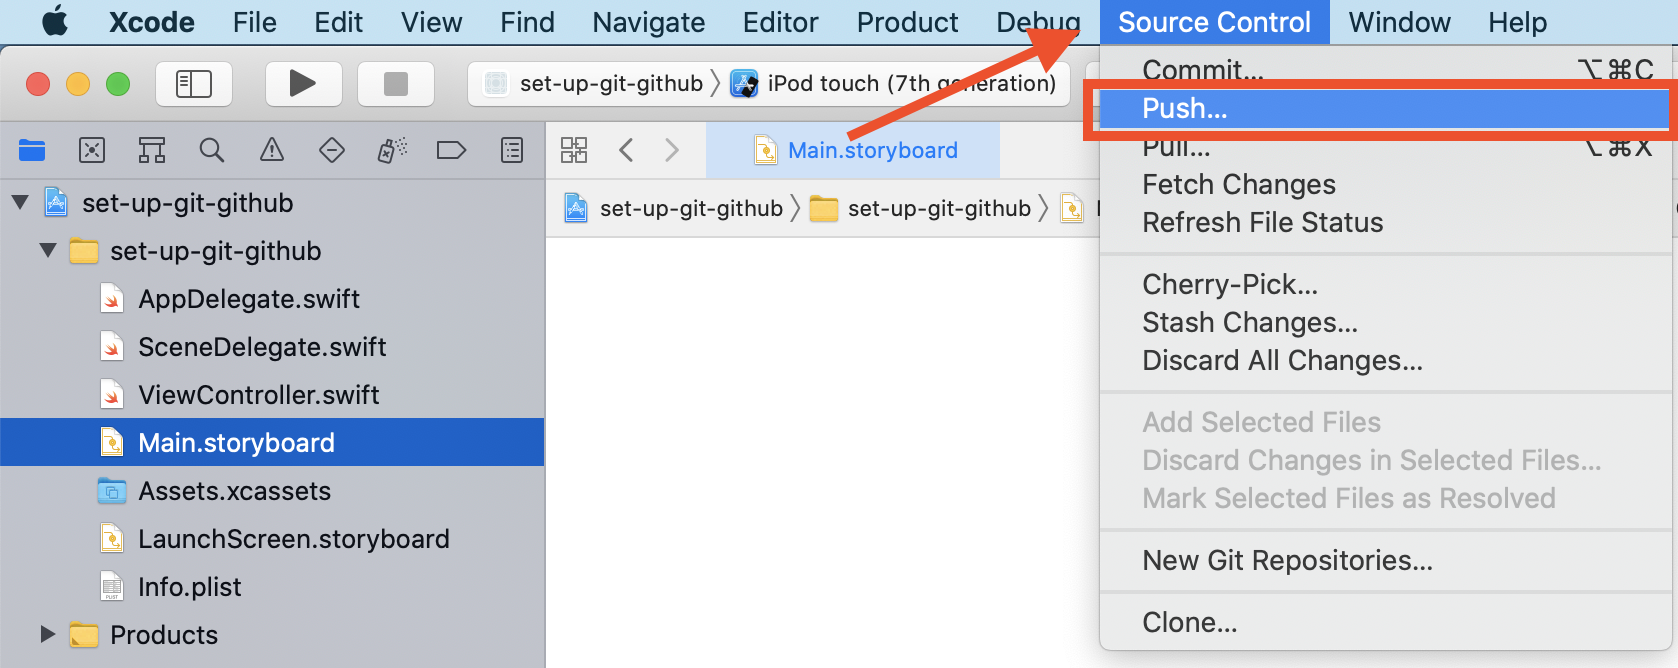Show the Source Control navigator
The height and width of the screenshot is (668, 1678).
92,151
